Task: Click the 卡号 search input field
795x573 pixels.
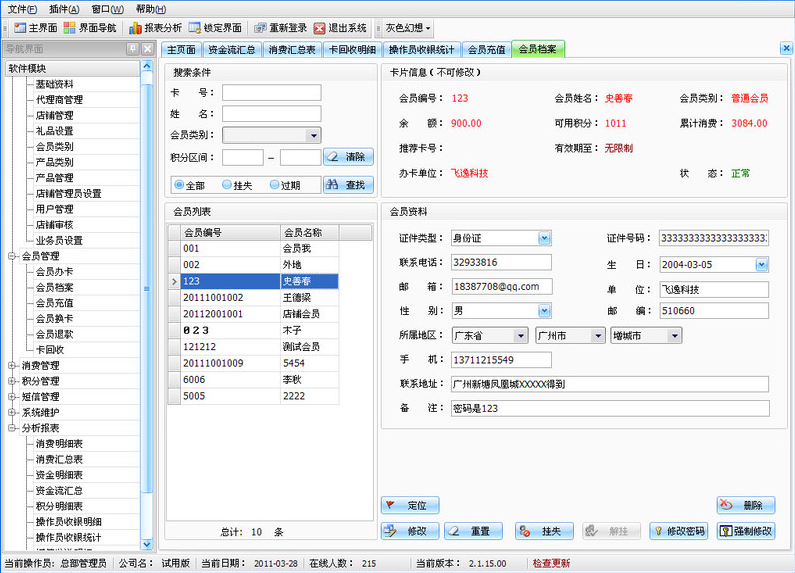Action: click(x=271, y=93)
